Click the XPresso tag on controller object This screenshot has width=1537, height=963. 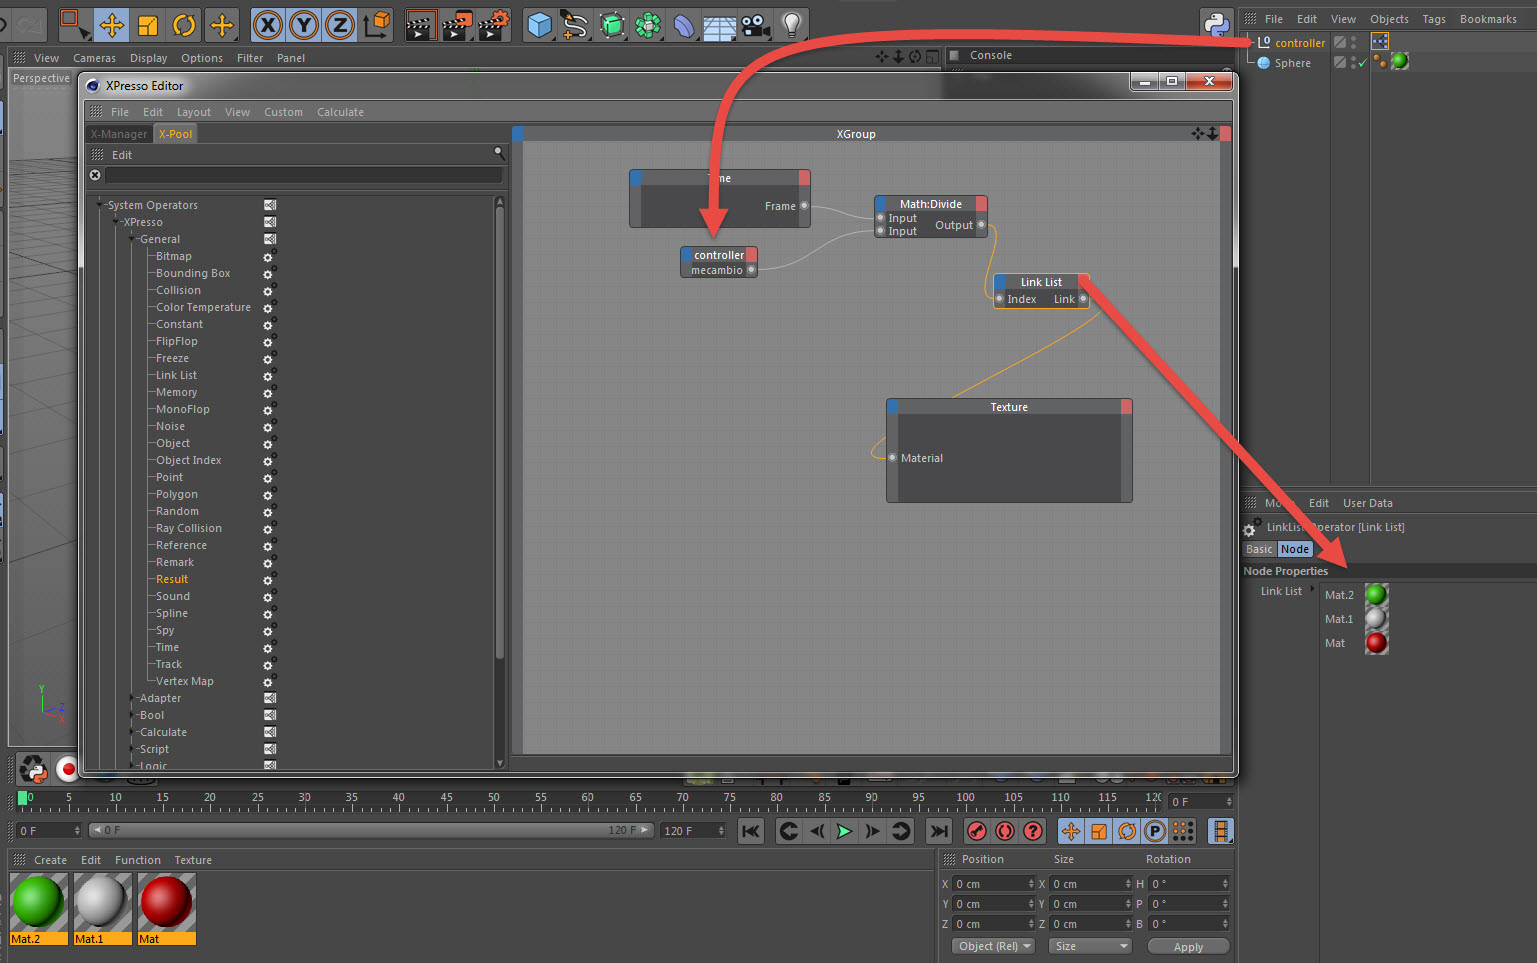[1380, 41]
